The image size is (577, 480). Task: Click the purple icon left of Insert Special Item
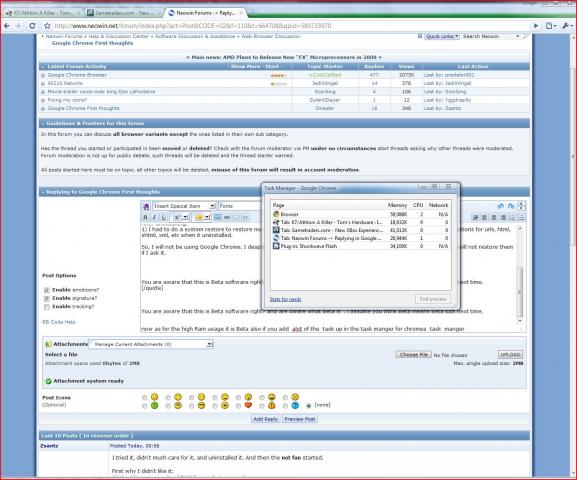[146, 206]
